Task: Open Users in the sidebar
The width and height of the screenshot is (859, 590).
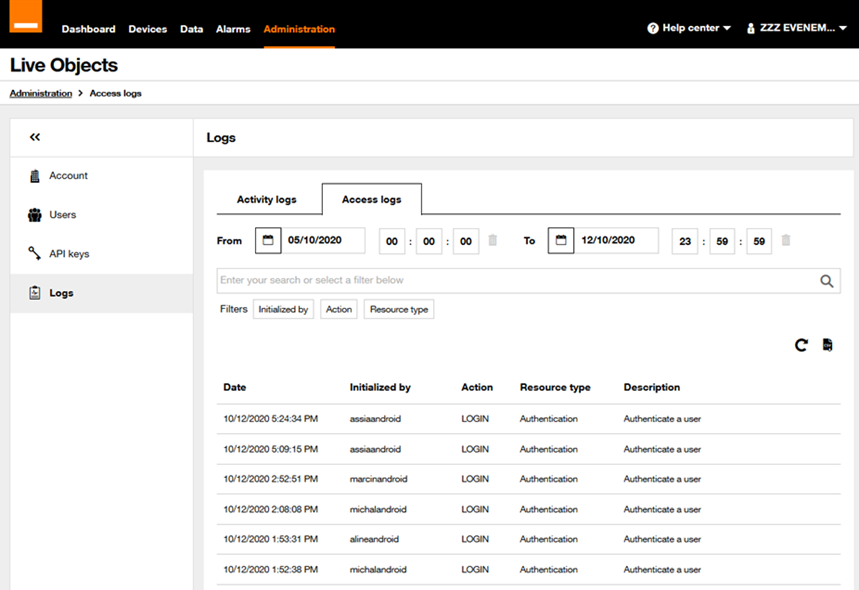Action: pos(101,215)
